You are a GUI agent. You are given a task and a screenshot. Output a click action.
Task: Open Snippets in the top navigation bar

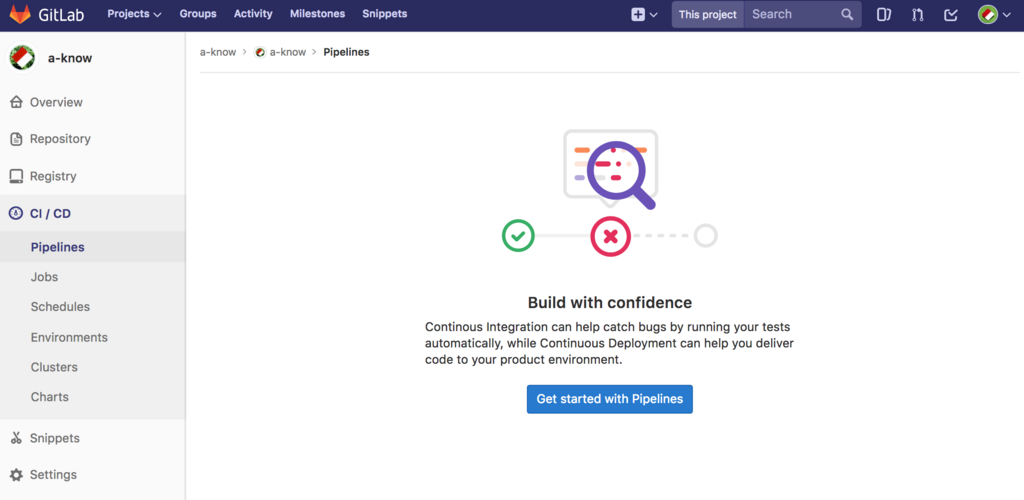pos(385,14)
